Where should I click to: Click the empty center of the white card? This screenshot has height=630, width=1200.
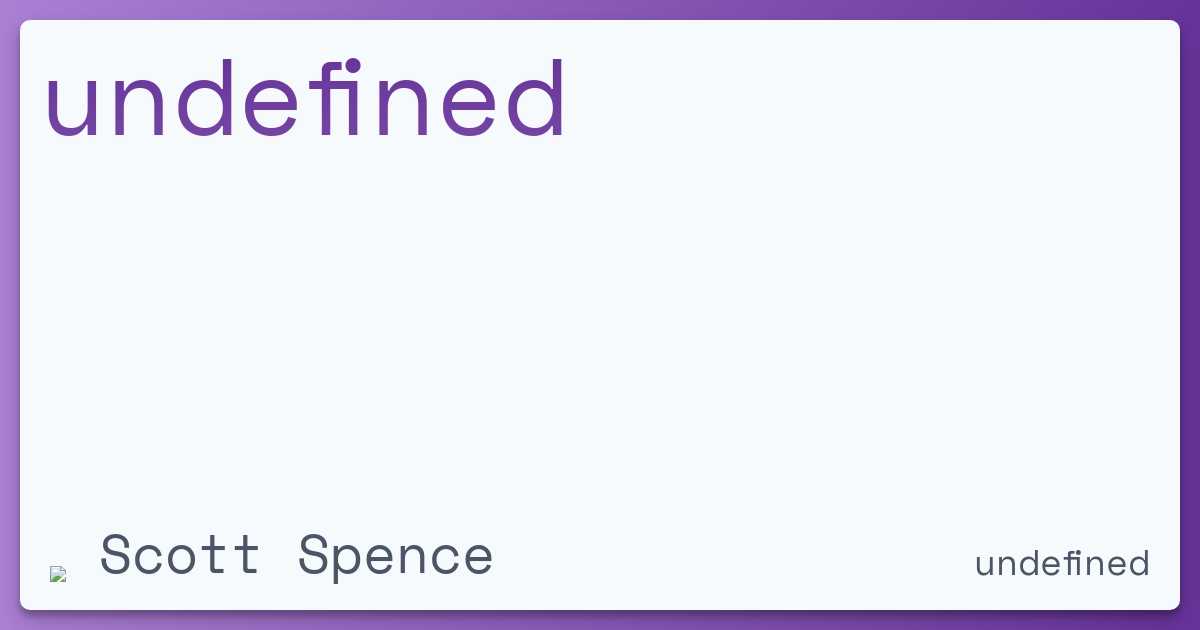[x=600, y=320]
